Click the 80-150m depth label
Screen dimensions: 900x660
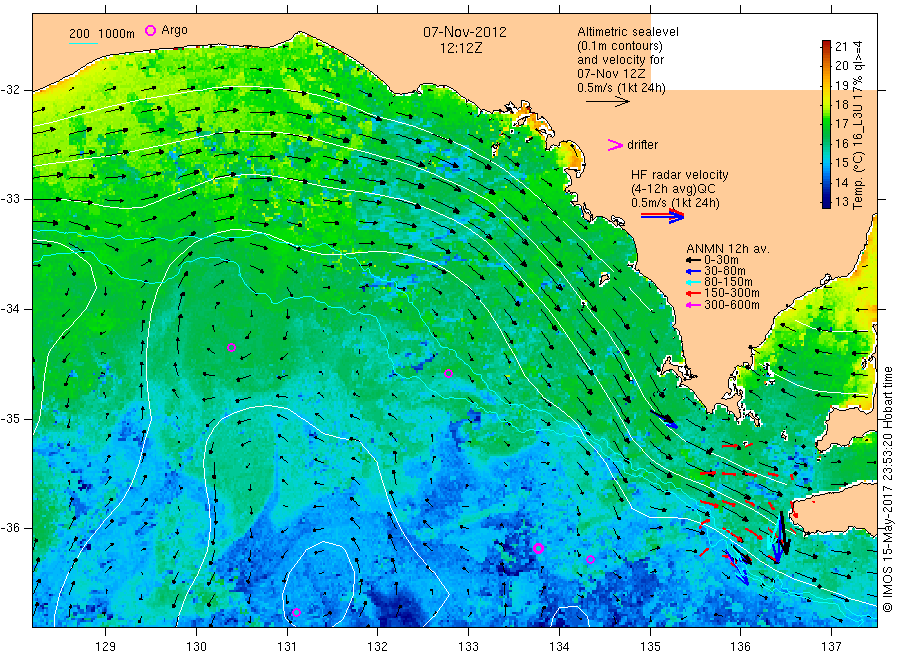(x=728, y=282)
